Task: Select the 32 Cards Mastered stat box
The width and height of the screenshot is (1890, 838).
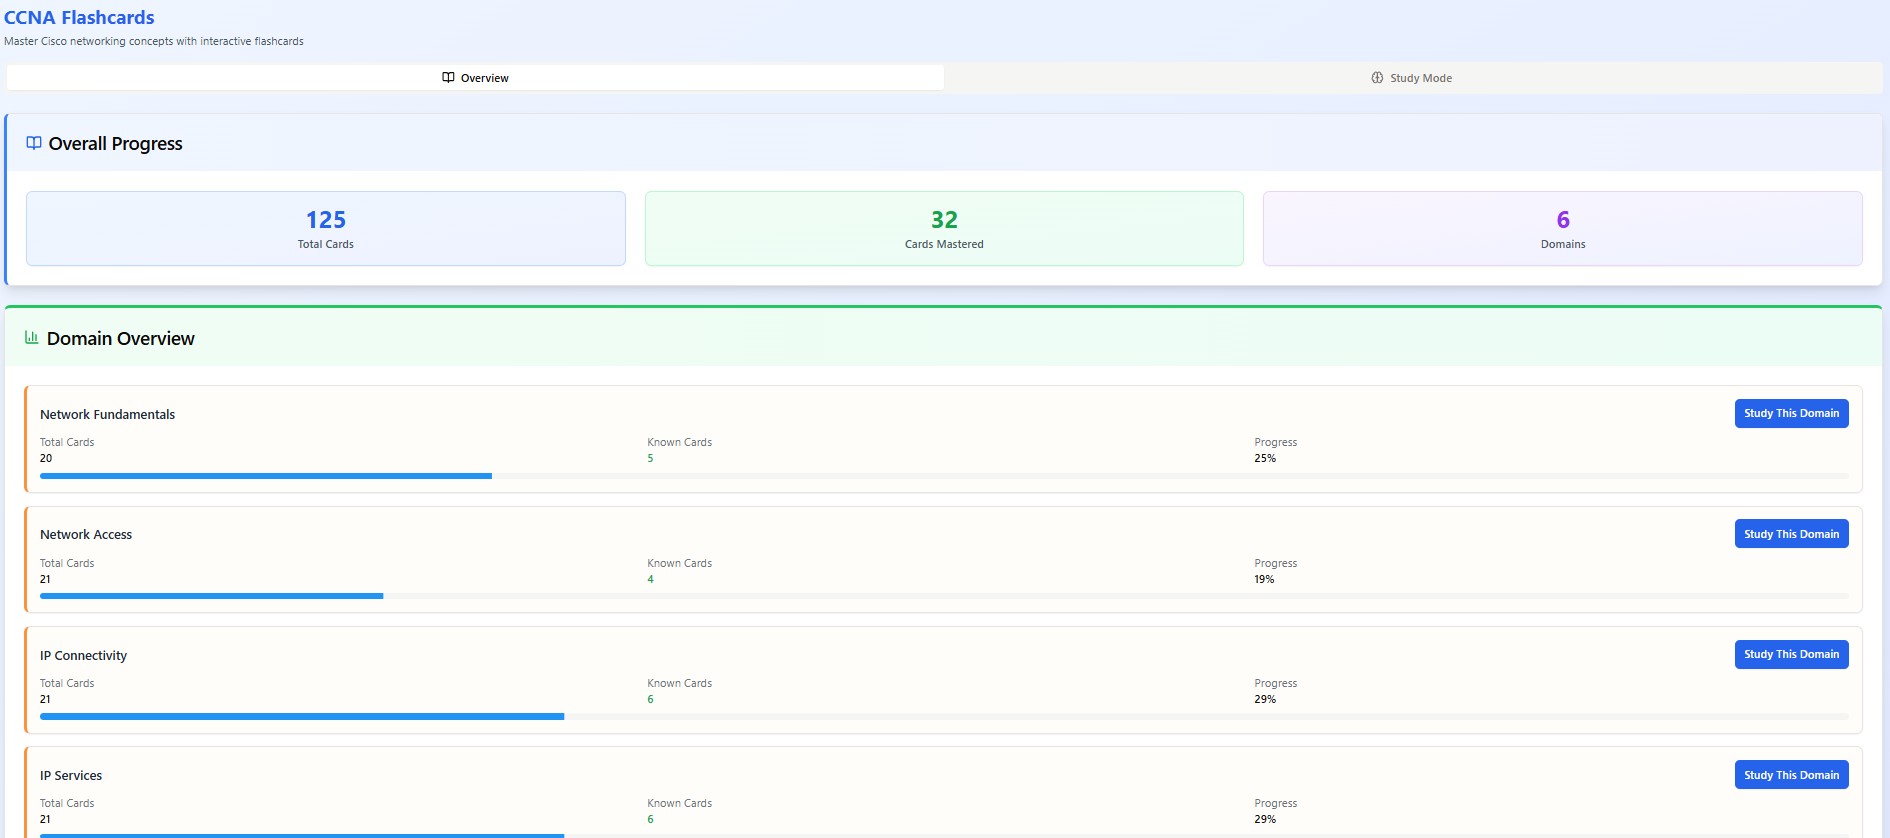Action: [x=944, y=229]
